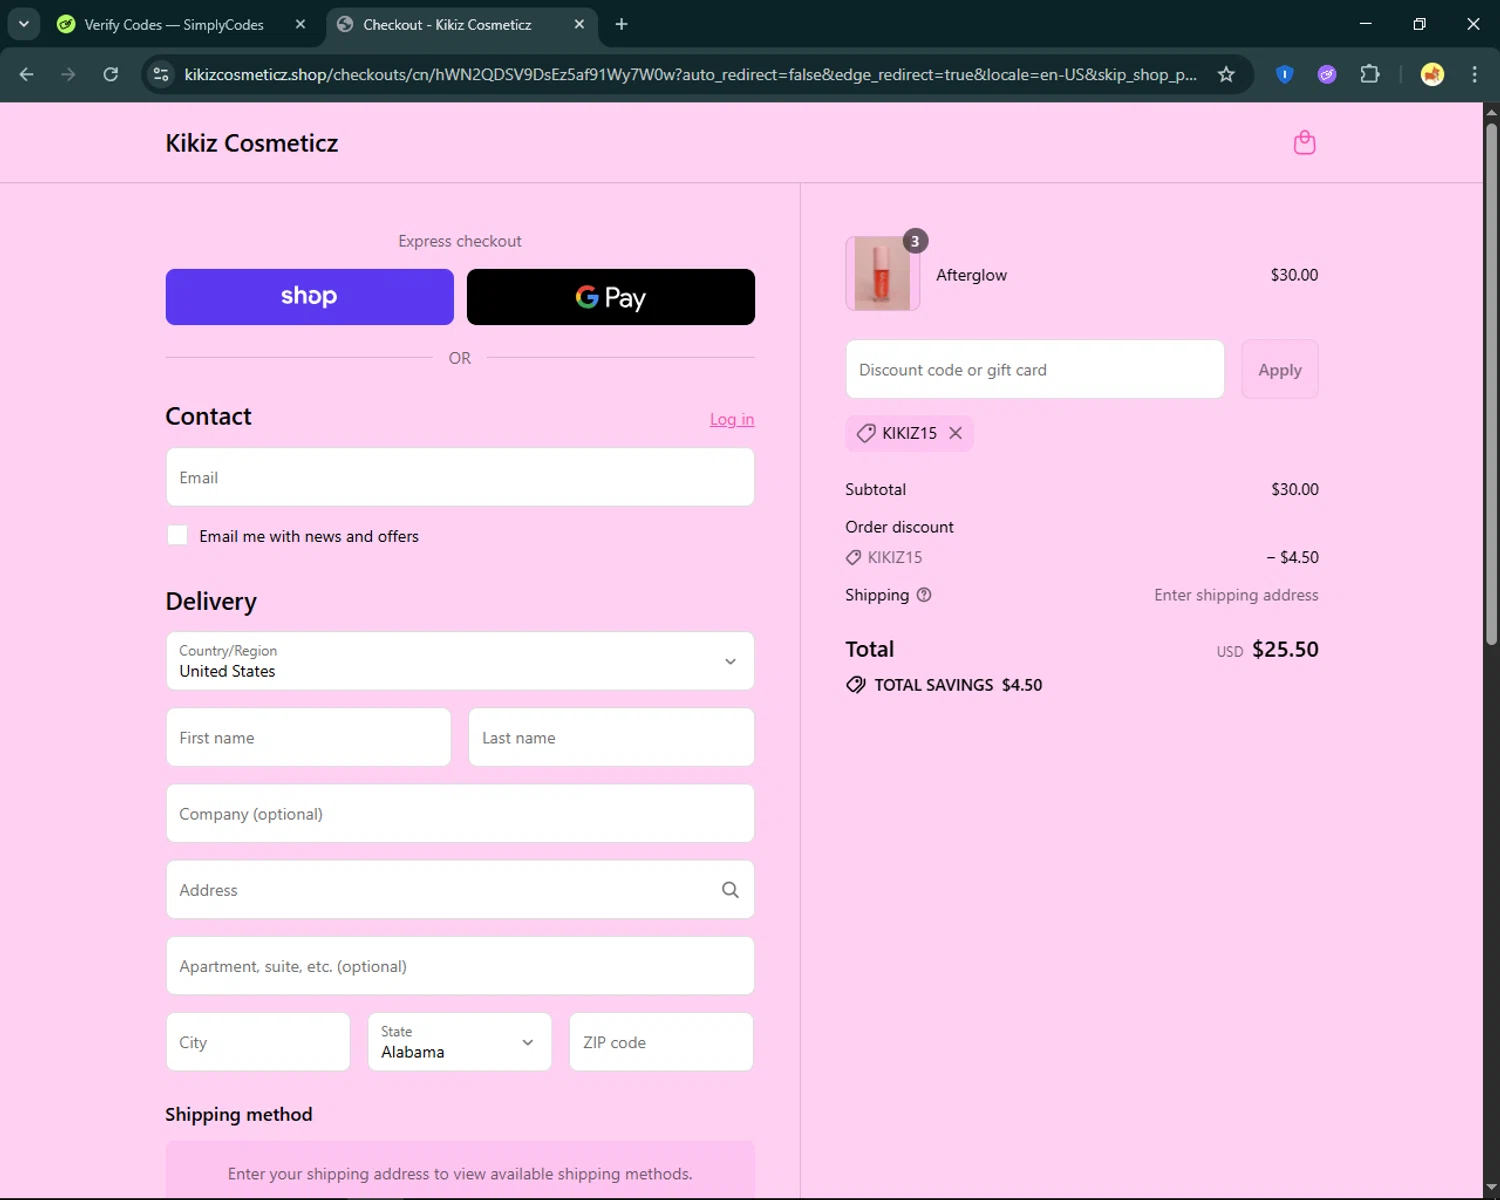Viewport: 1500px width, 1200px height.
Task: Click the Subtotal $30.00 value
Action: click(1295, 489)
